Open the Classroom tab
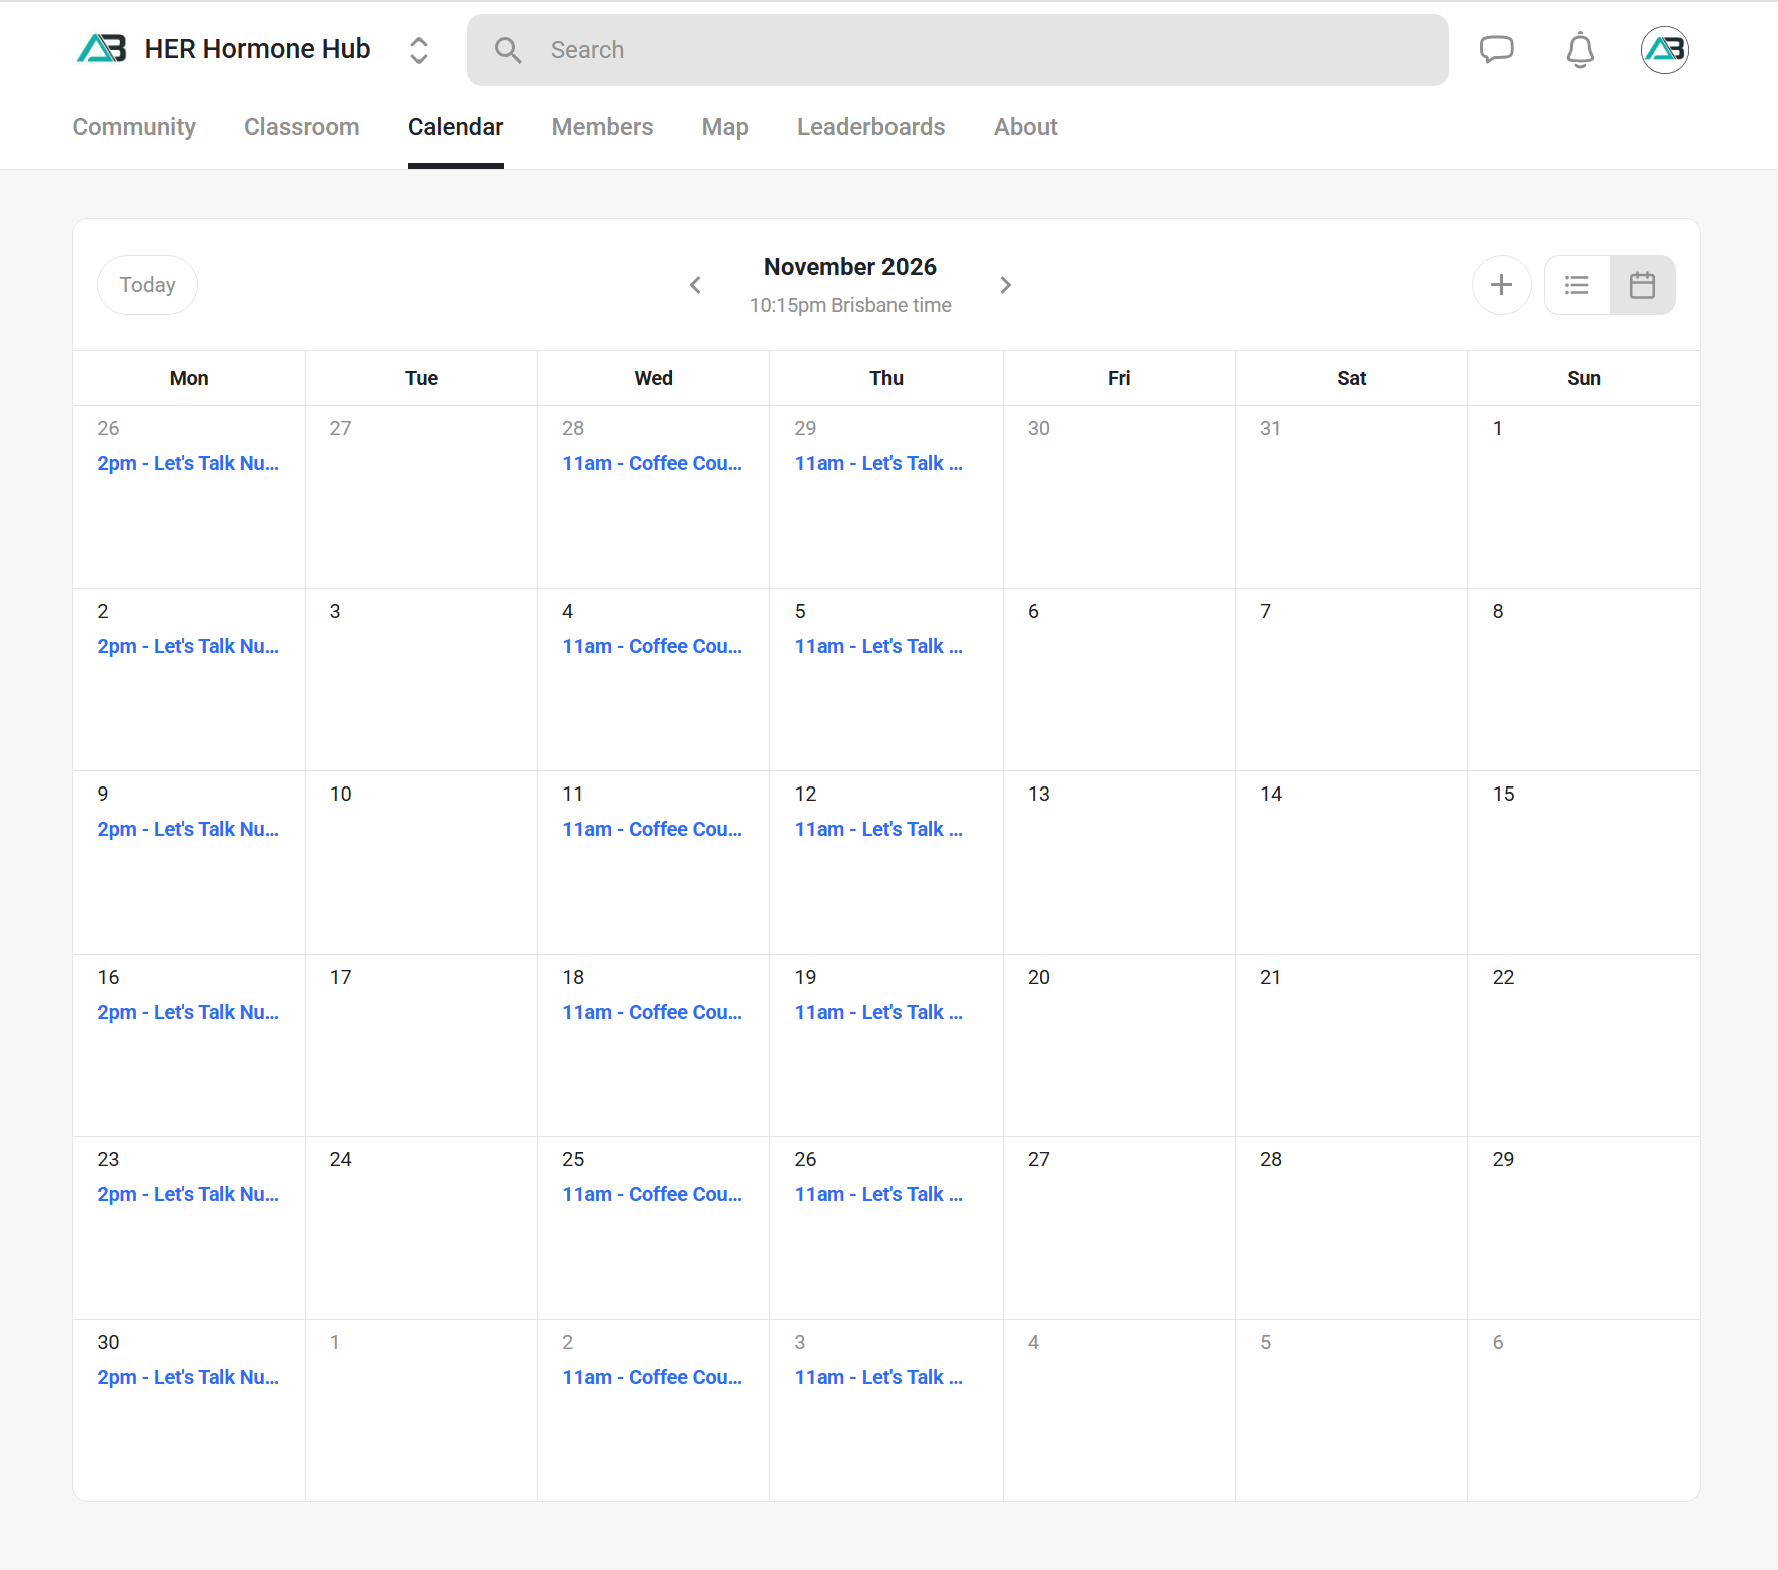Viewport: 1778px width, 1570px height. (x=301, y=127)
